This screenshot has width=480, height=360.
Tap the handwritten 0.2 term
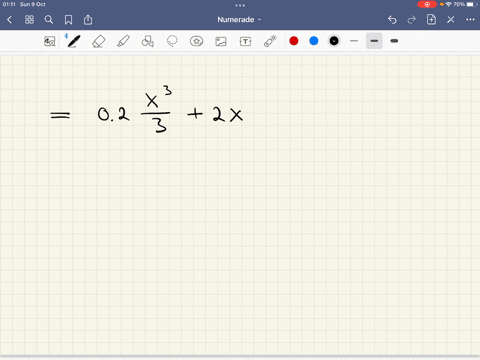(113, 114)
